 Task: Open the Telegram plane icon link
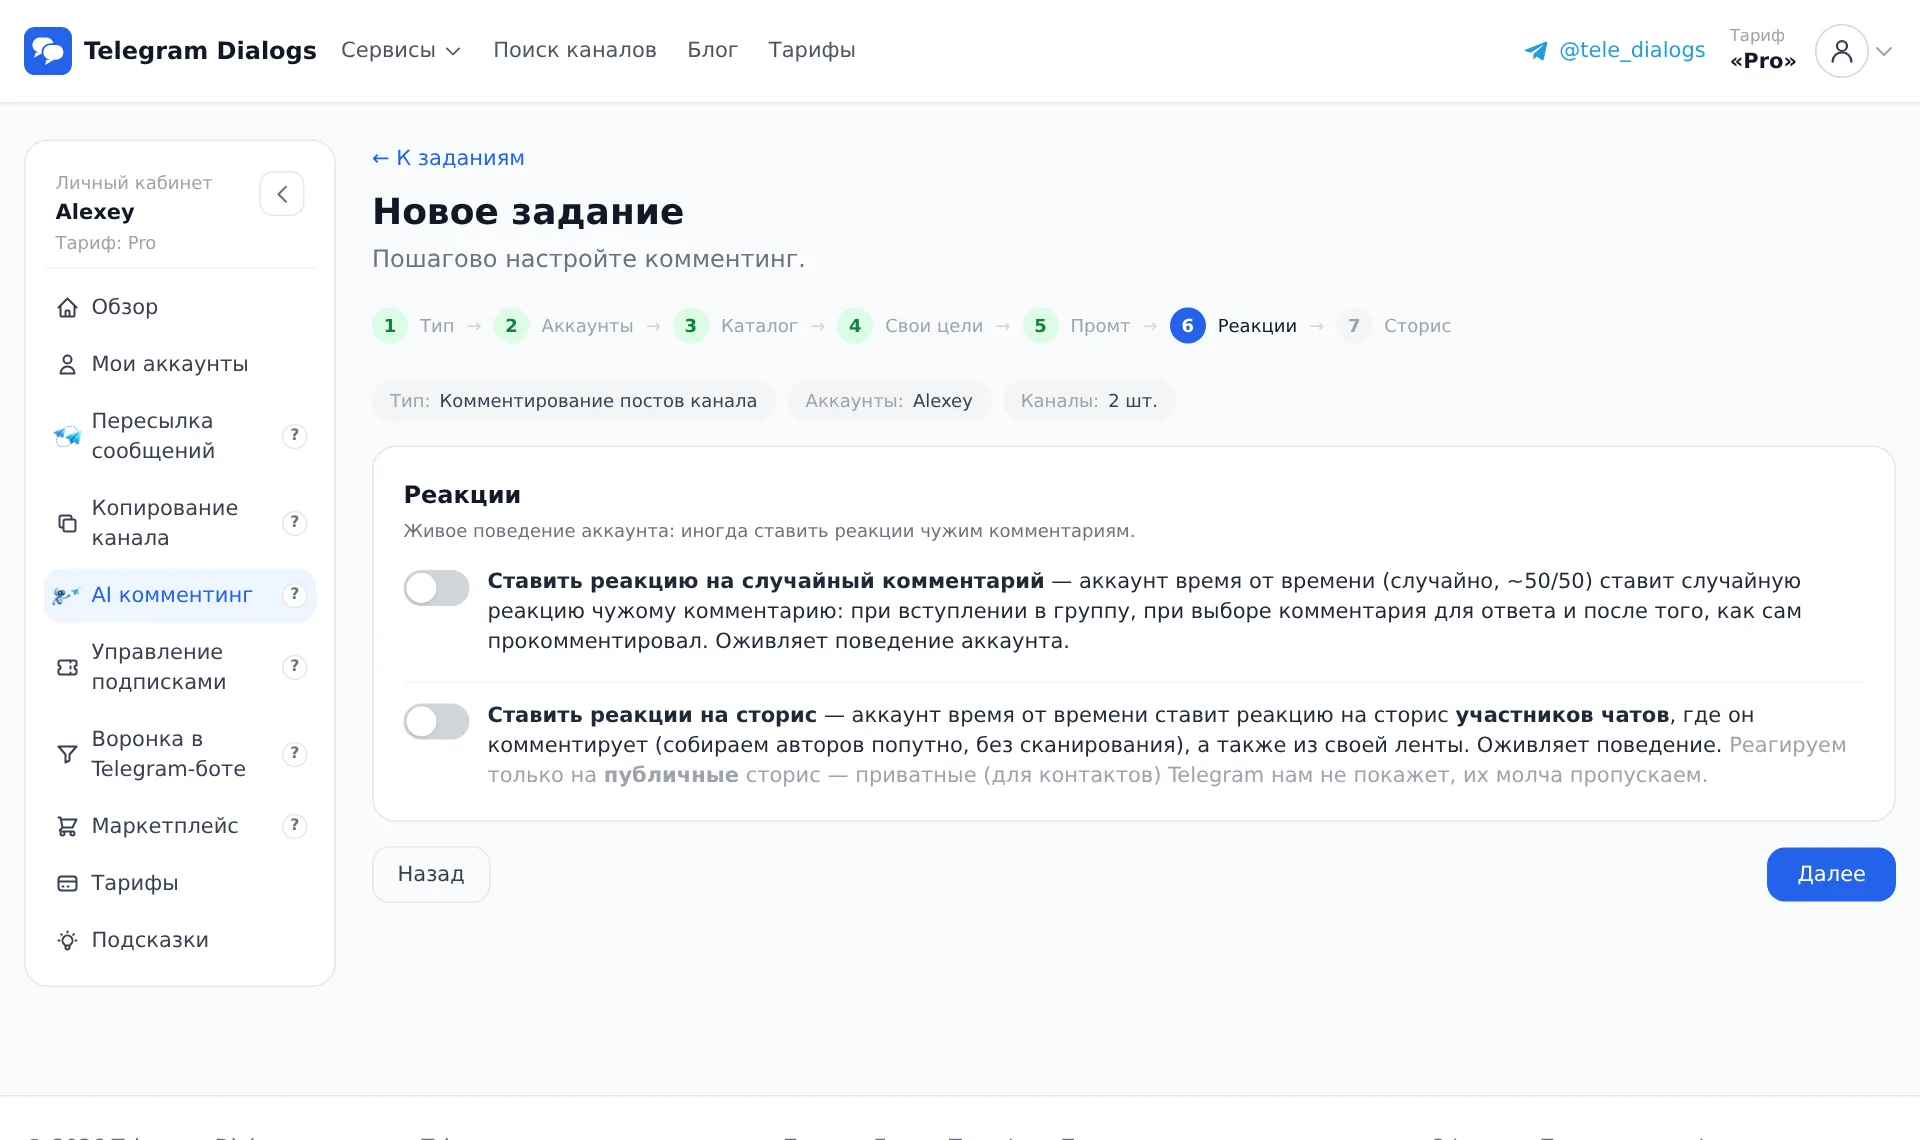1536,51
